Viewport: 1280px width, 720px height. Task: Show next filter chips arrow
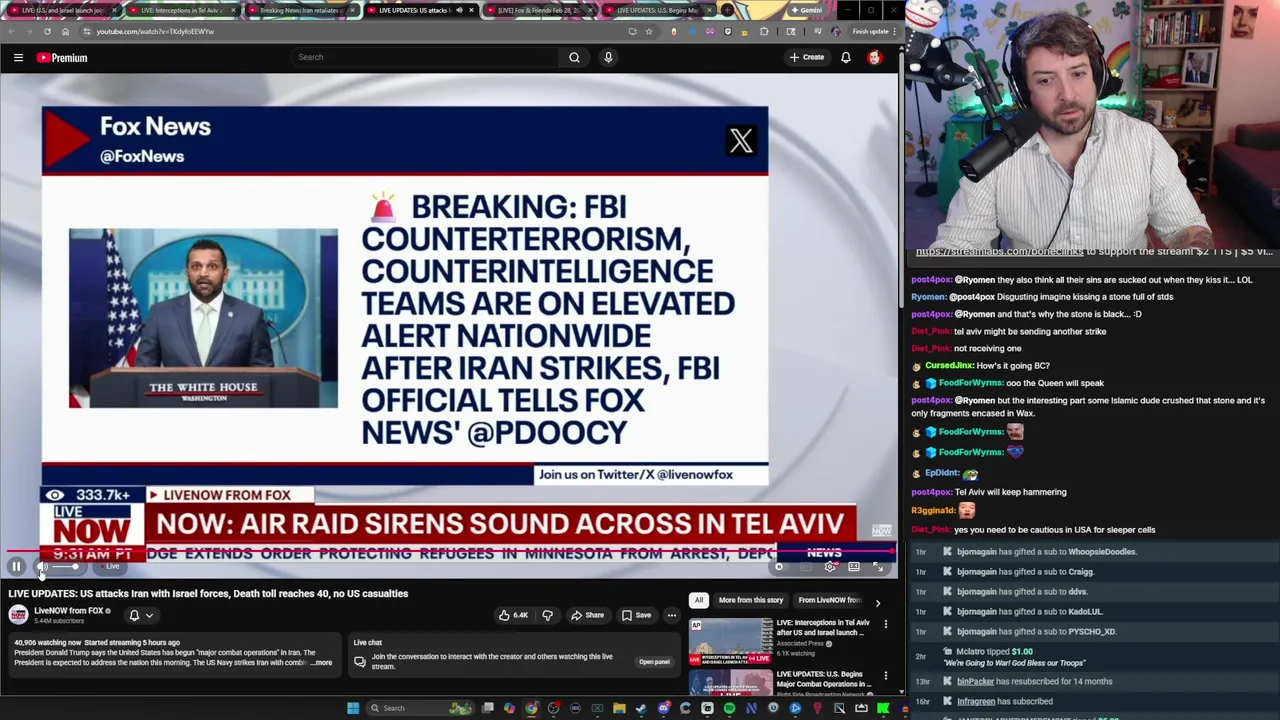point(878,603)
